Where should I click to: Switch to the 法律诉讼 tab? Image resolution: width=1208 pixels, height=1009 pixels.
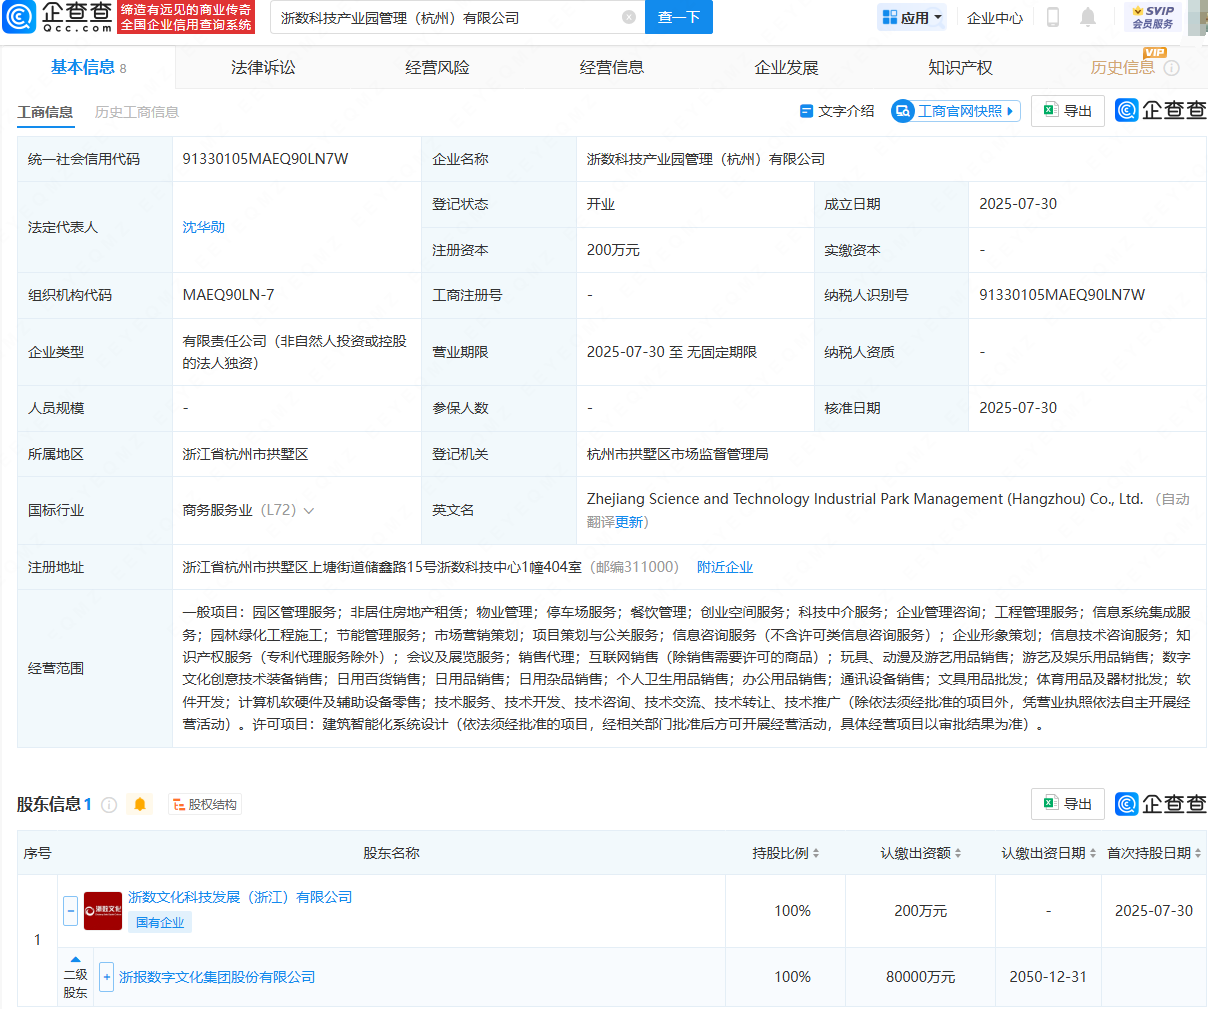(x=263, y=68)
